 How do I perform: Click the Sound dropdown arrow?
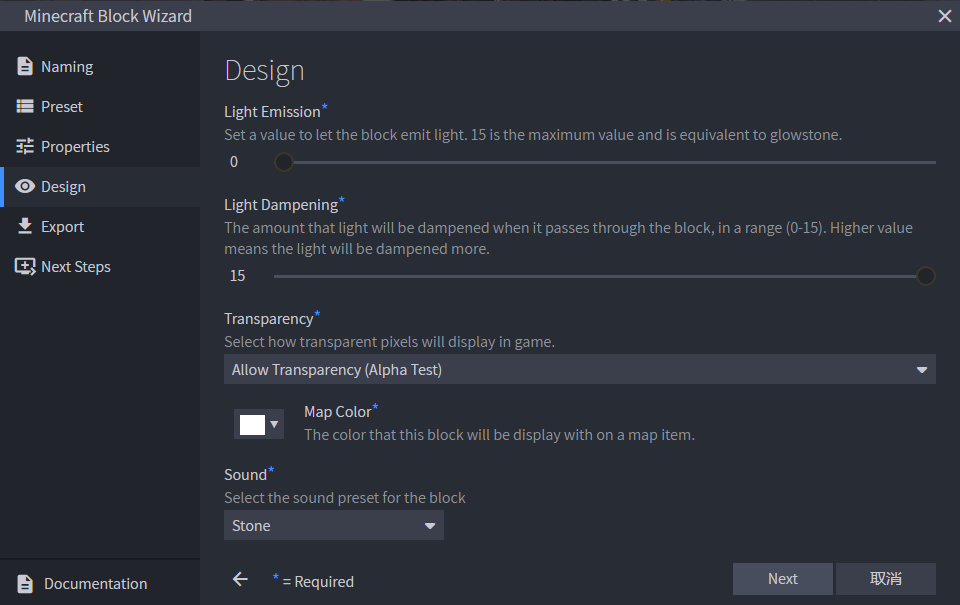[x=430, y=526]
